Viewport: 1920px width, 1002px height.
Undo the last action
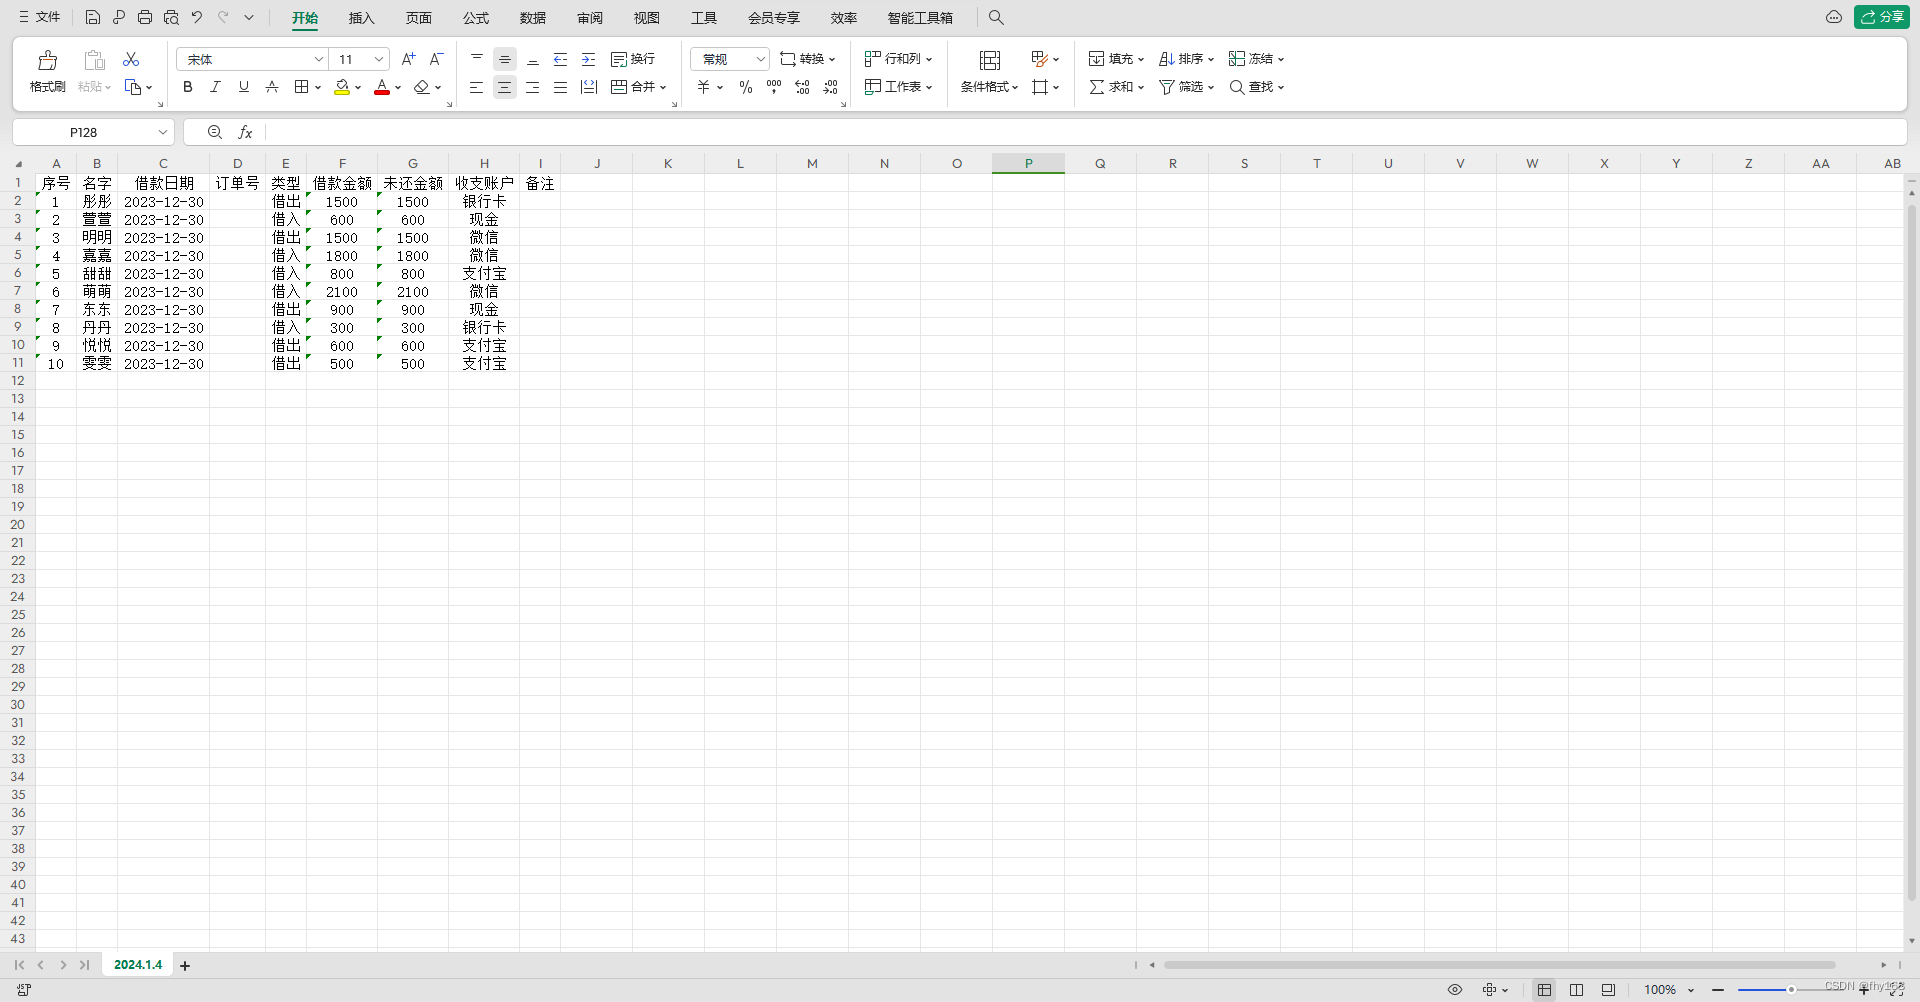click(197, 17)
